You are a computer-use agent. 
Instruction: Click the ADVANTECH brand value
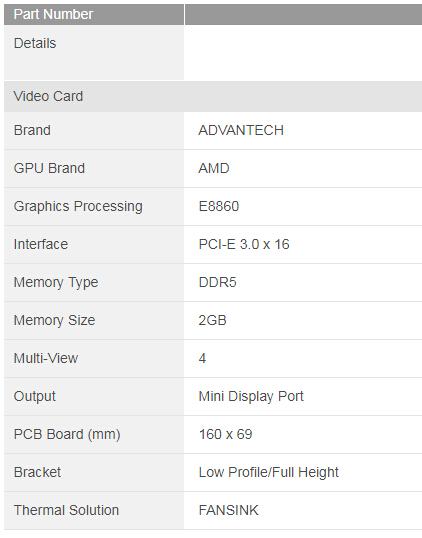241,131
